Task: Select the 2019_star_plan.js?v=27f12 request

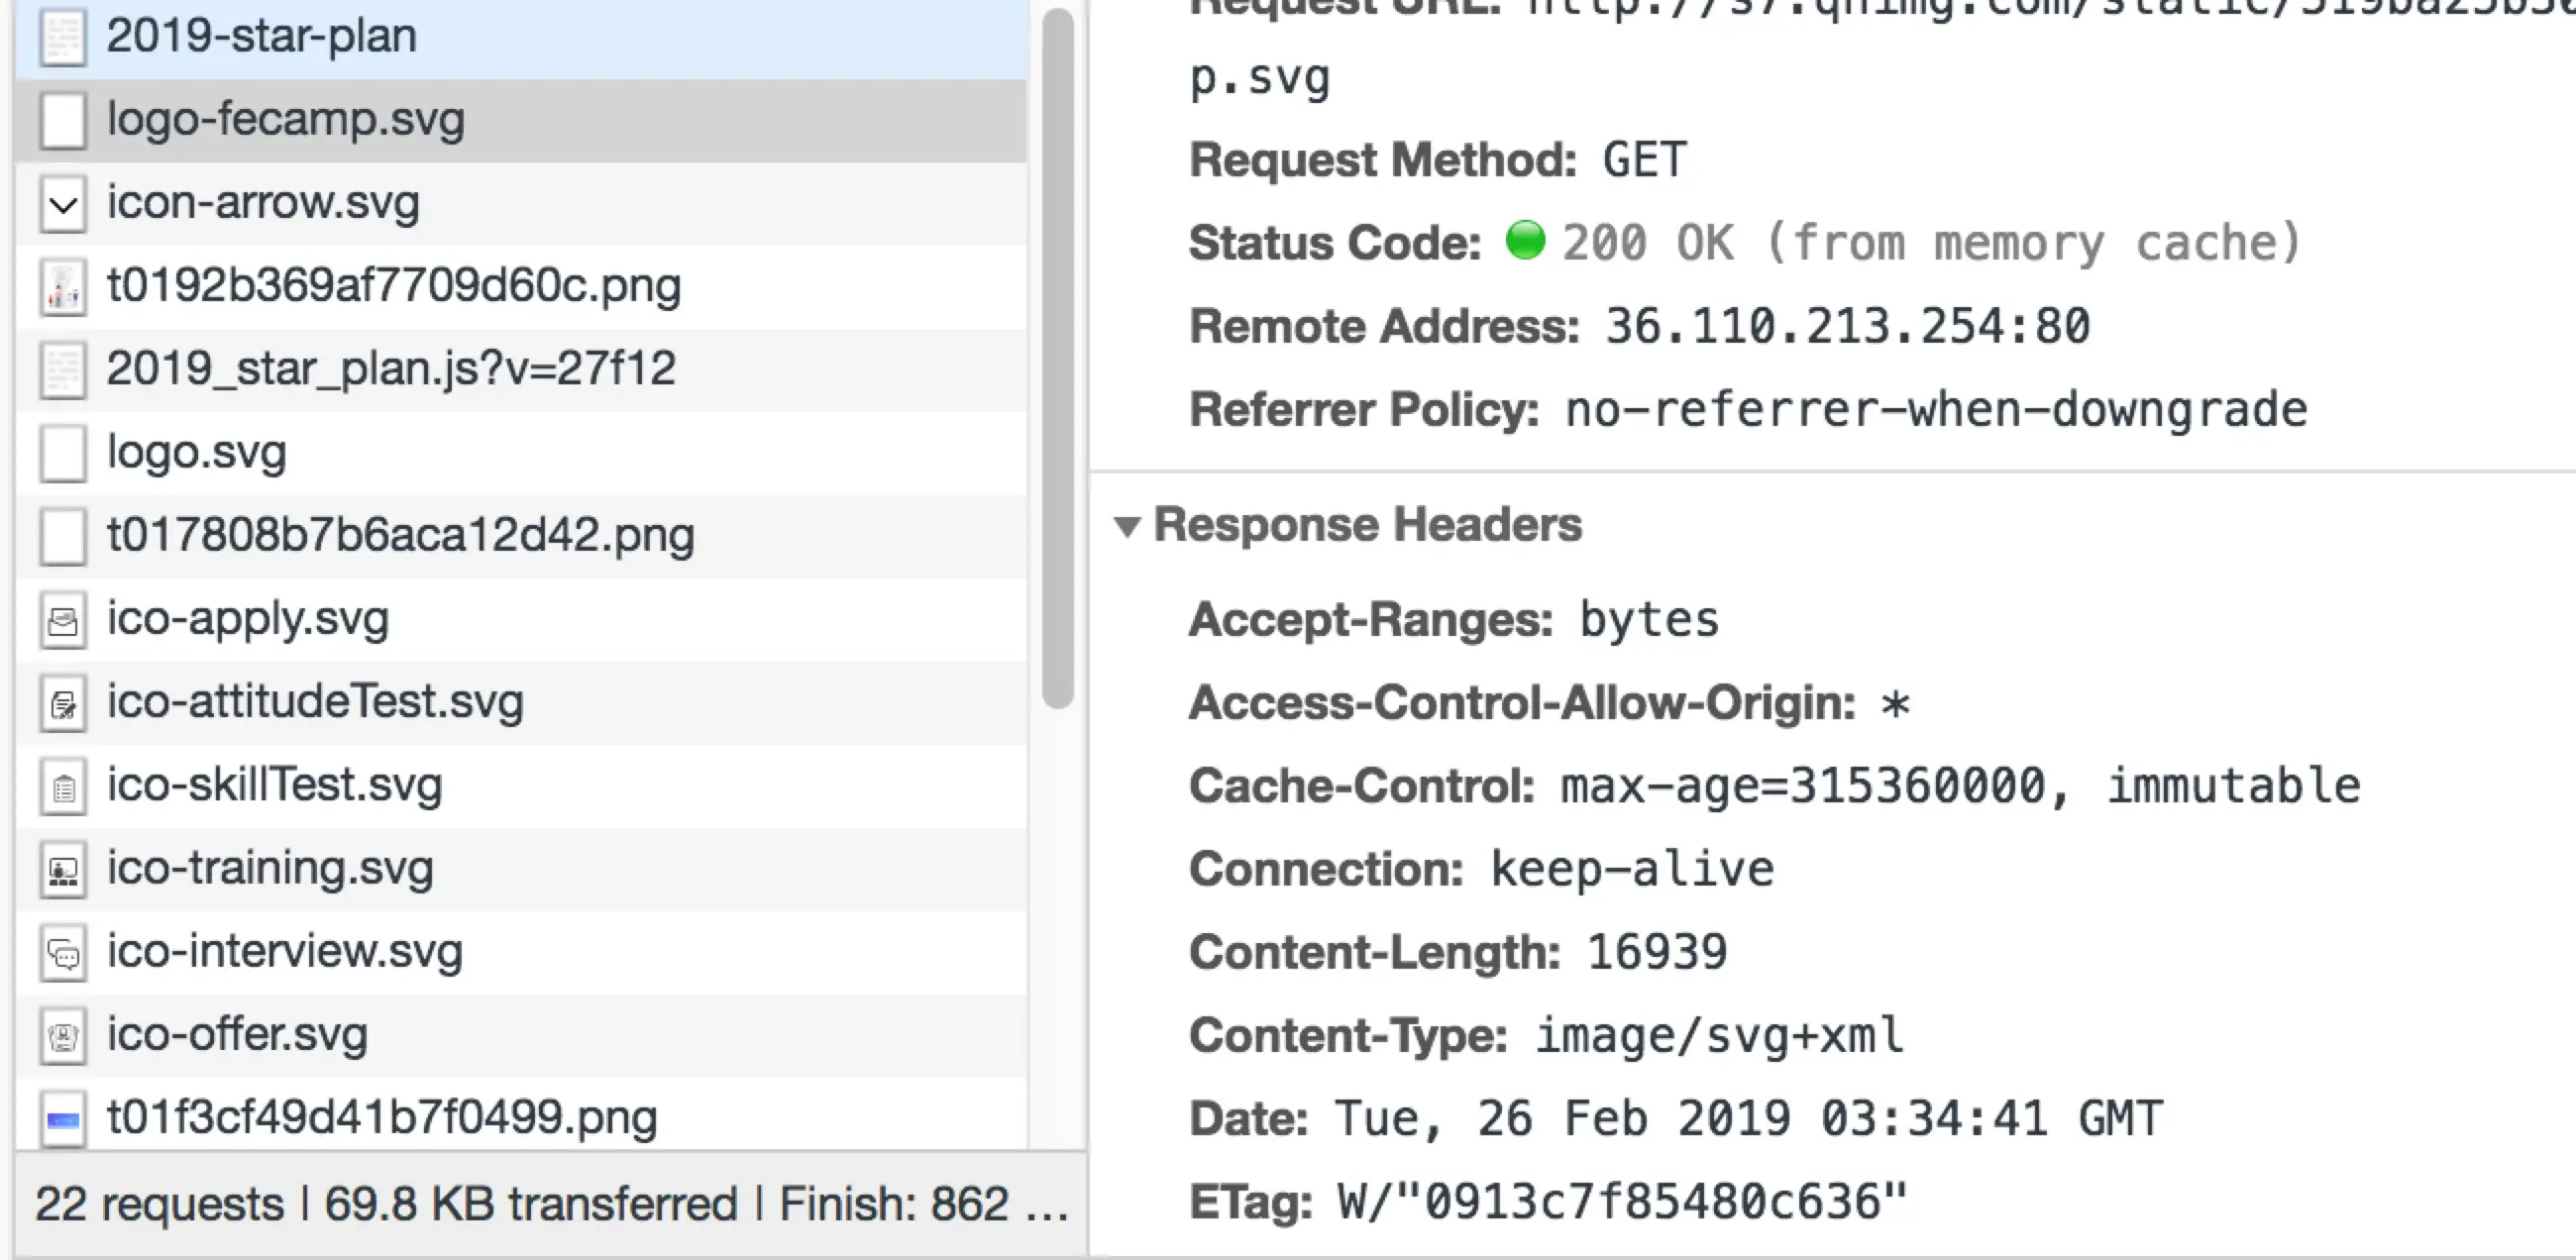Action: click(391, 369)
